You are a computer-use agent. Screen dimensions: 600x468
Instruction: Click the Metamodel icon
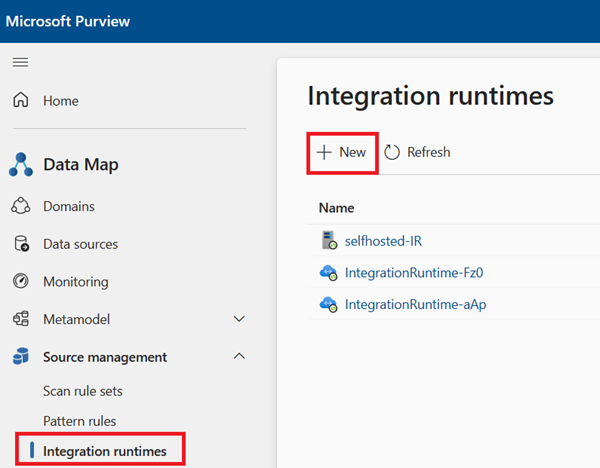pos(21,320)
